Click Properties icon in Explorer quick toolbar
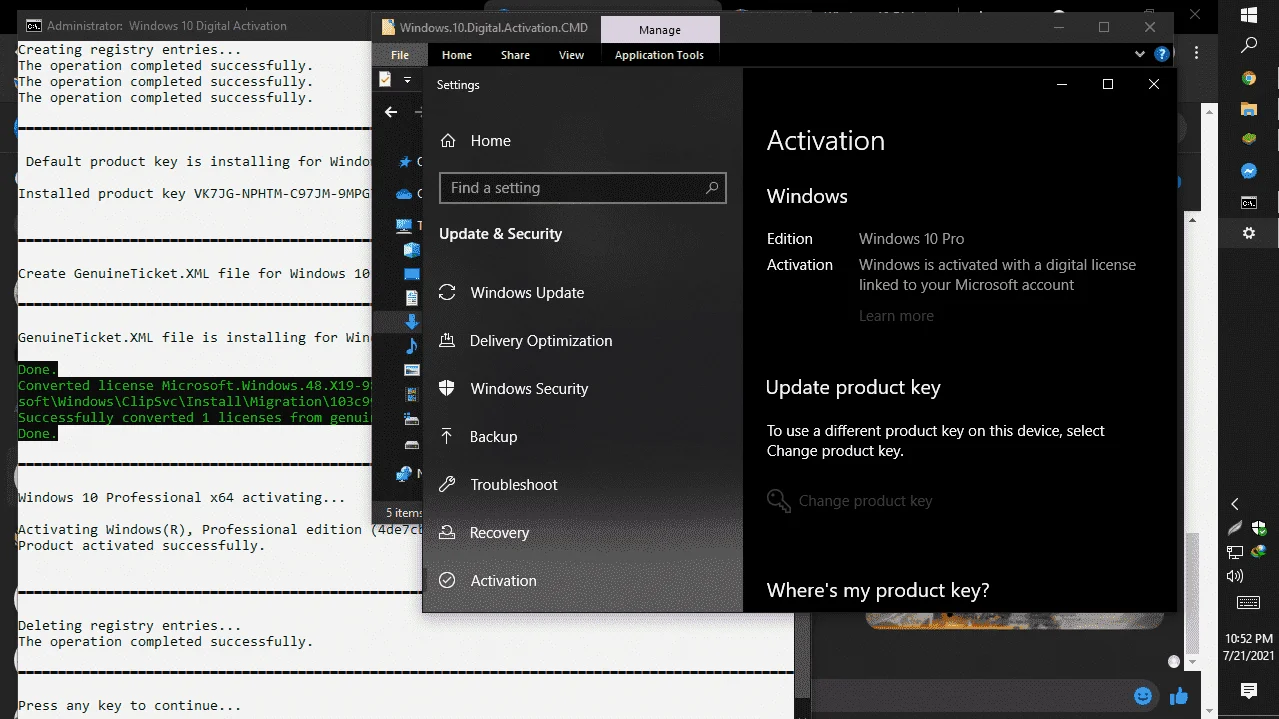Screen dimensions: 1279x719 (x=385, y=79)
